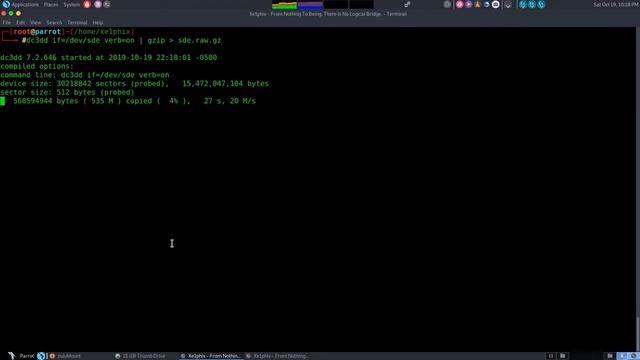Click the bottom-left Parrot menu button
This screenshot has width=640, height=360.
(x=22, y=356)
